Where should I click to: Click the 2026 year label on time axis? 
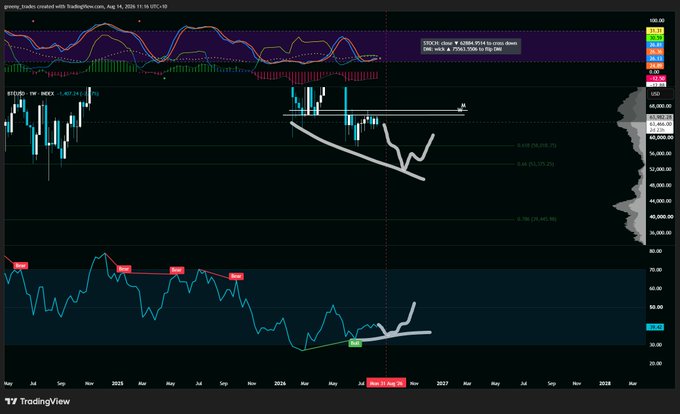click(280, 383)
